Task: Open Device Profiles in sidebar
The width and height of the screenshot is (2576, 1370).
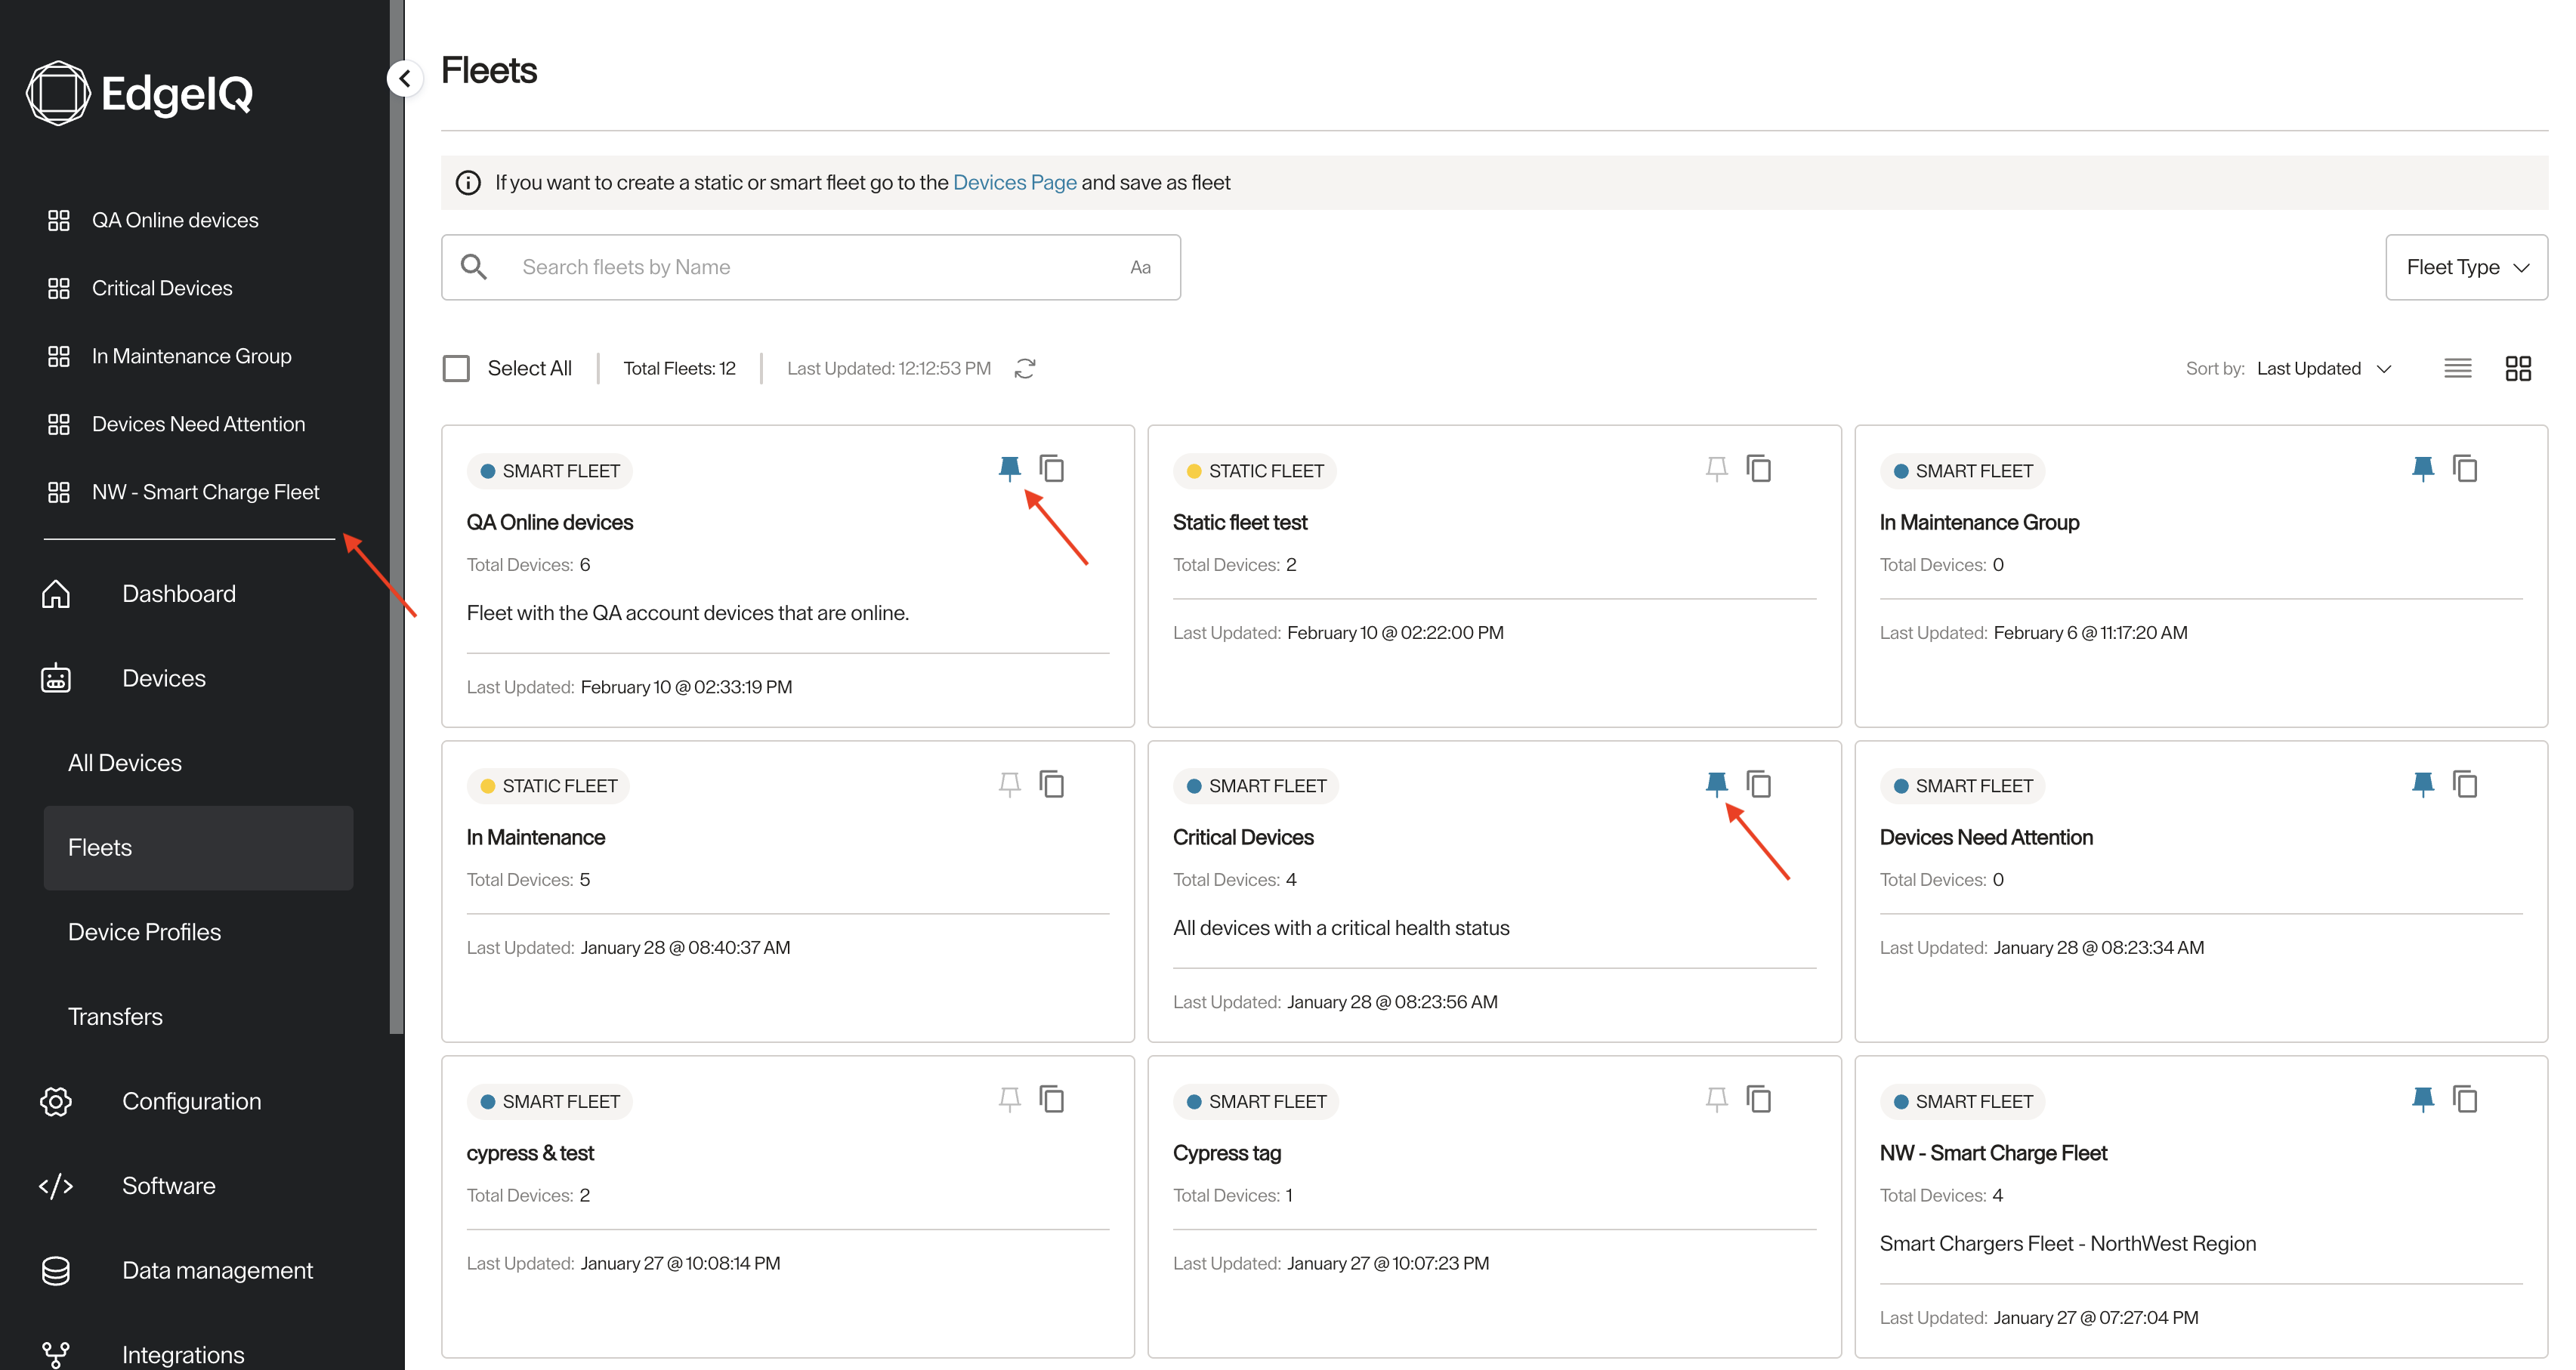Action: [x=144, y=932]
